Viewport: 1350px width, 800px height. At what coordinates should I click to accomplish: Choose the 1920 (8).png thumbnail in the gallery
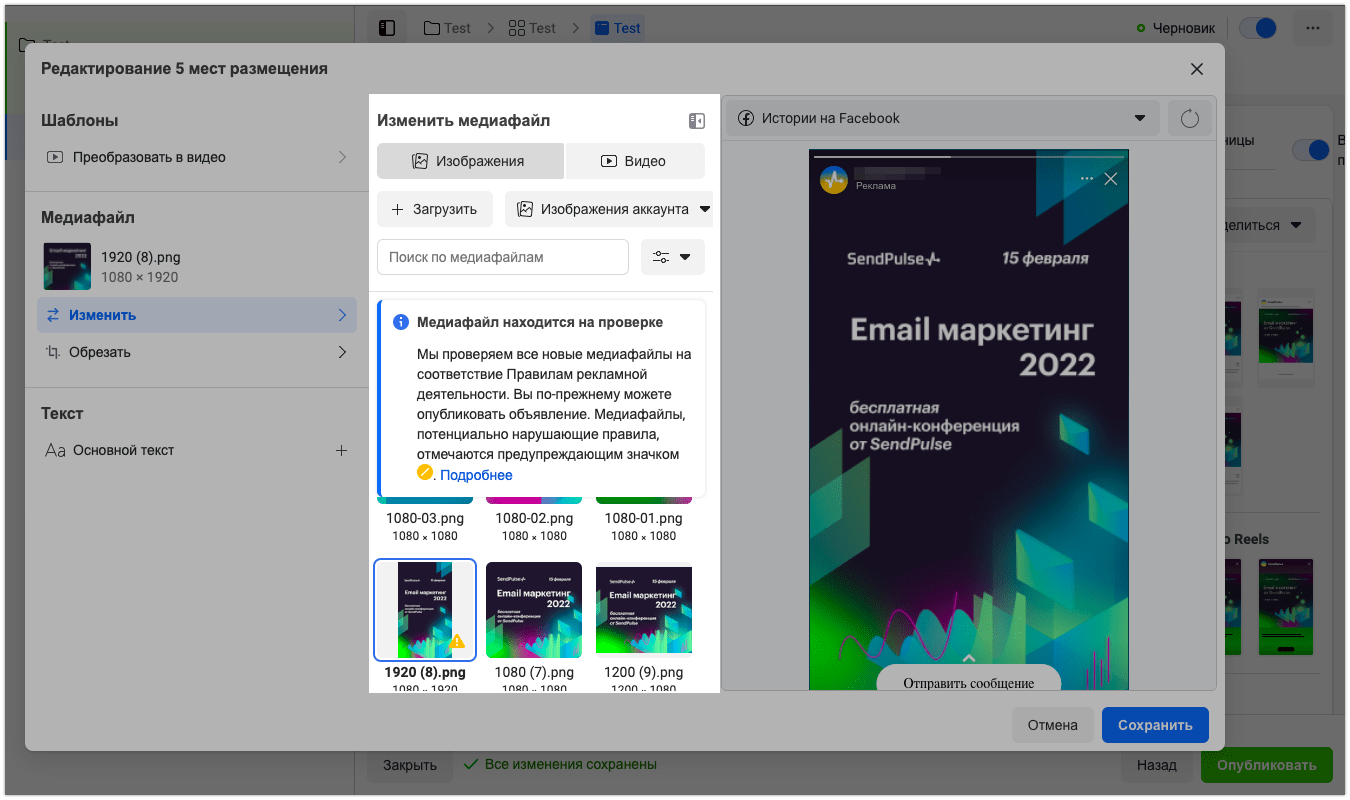pyautogui.click(x=425, y=610)
